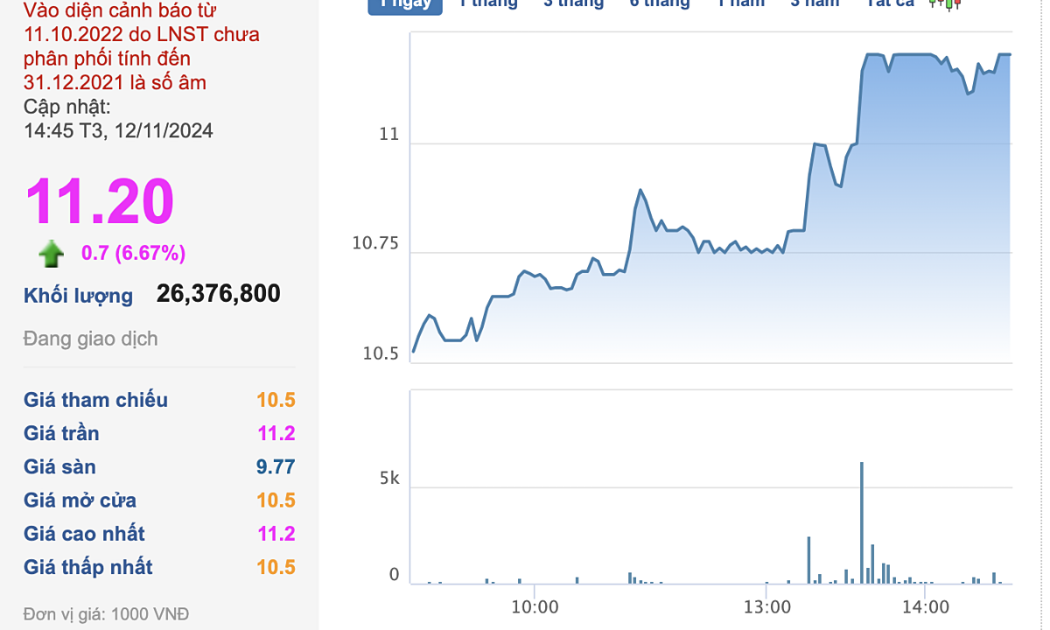Switch to the 3 năm range
The width and height of the screenshot is (1050, 630).
click(815, 3)
